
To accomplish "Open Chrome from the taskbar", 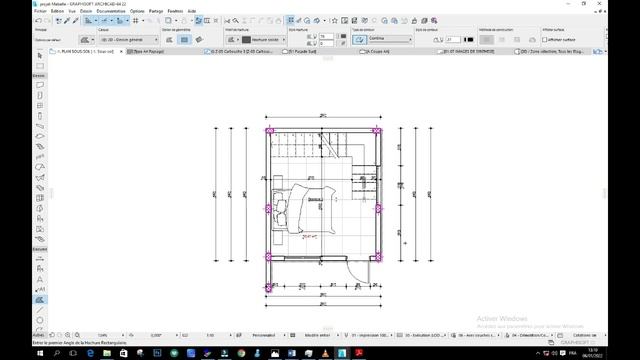I will 241,353.
